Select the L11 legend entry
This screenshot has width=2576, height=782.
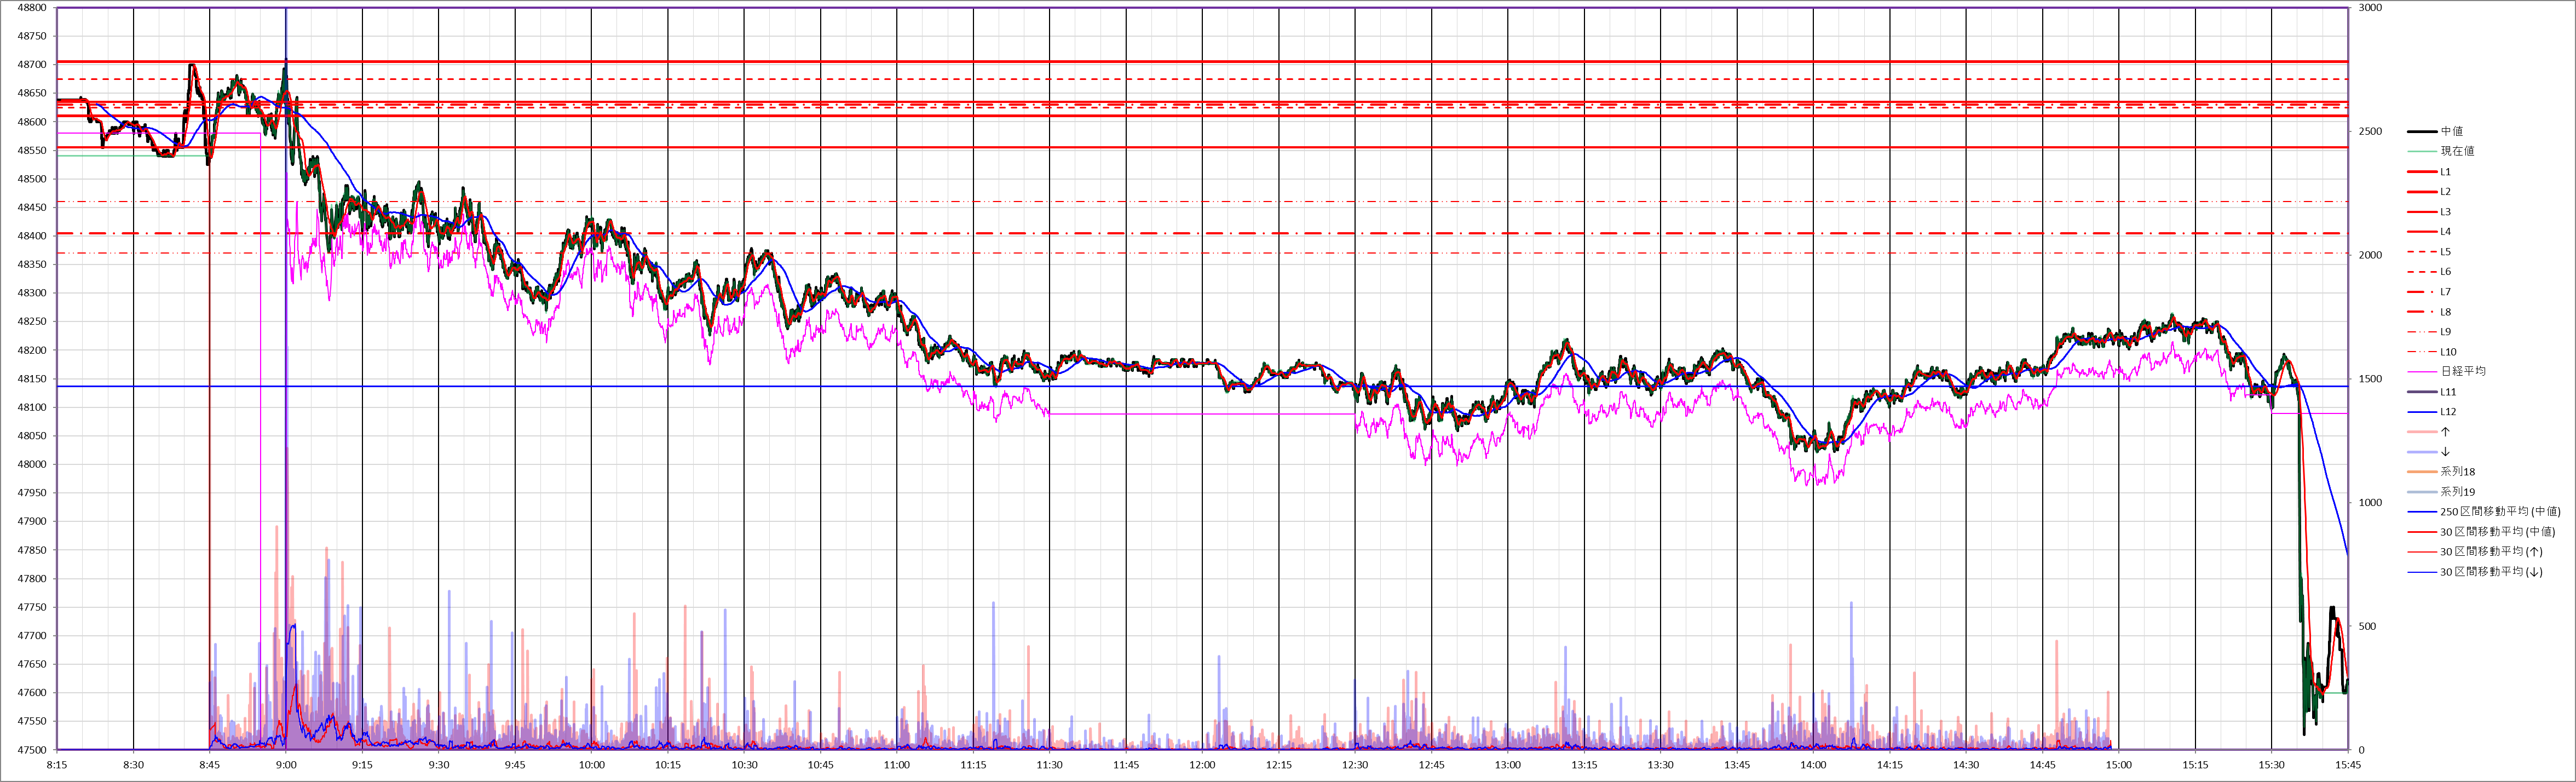(x=2447, y=392)
